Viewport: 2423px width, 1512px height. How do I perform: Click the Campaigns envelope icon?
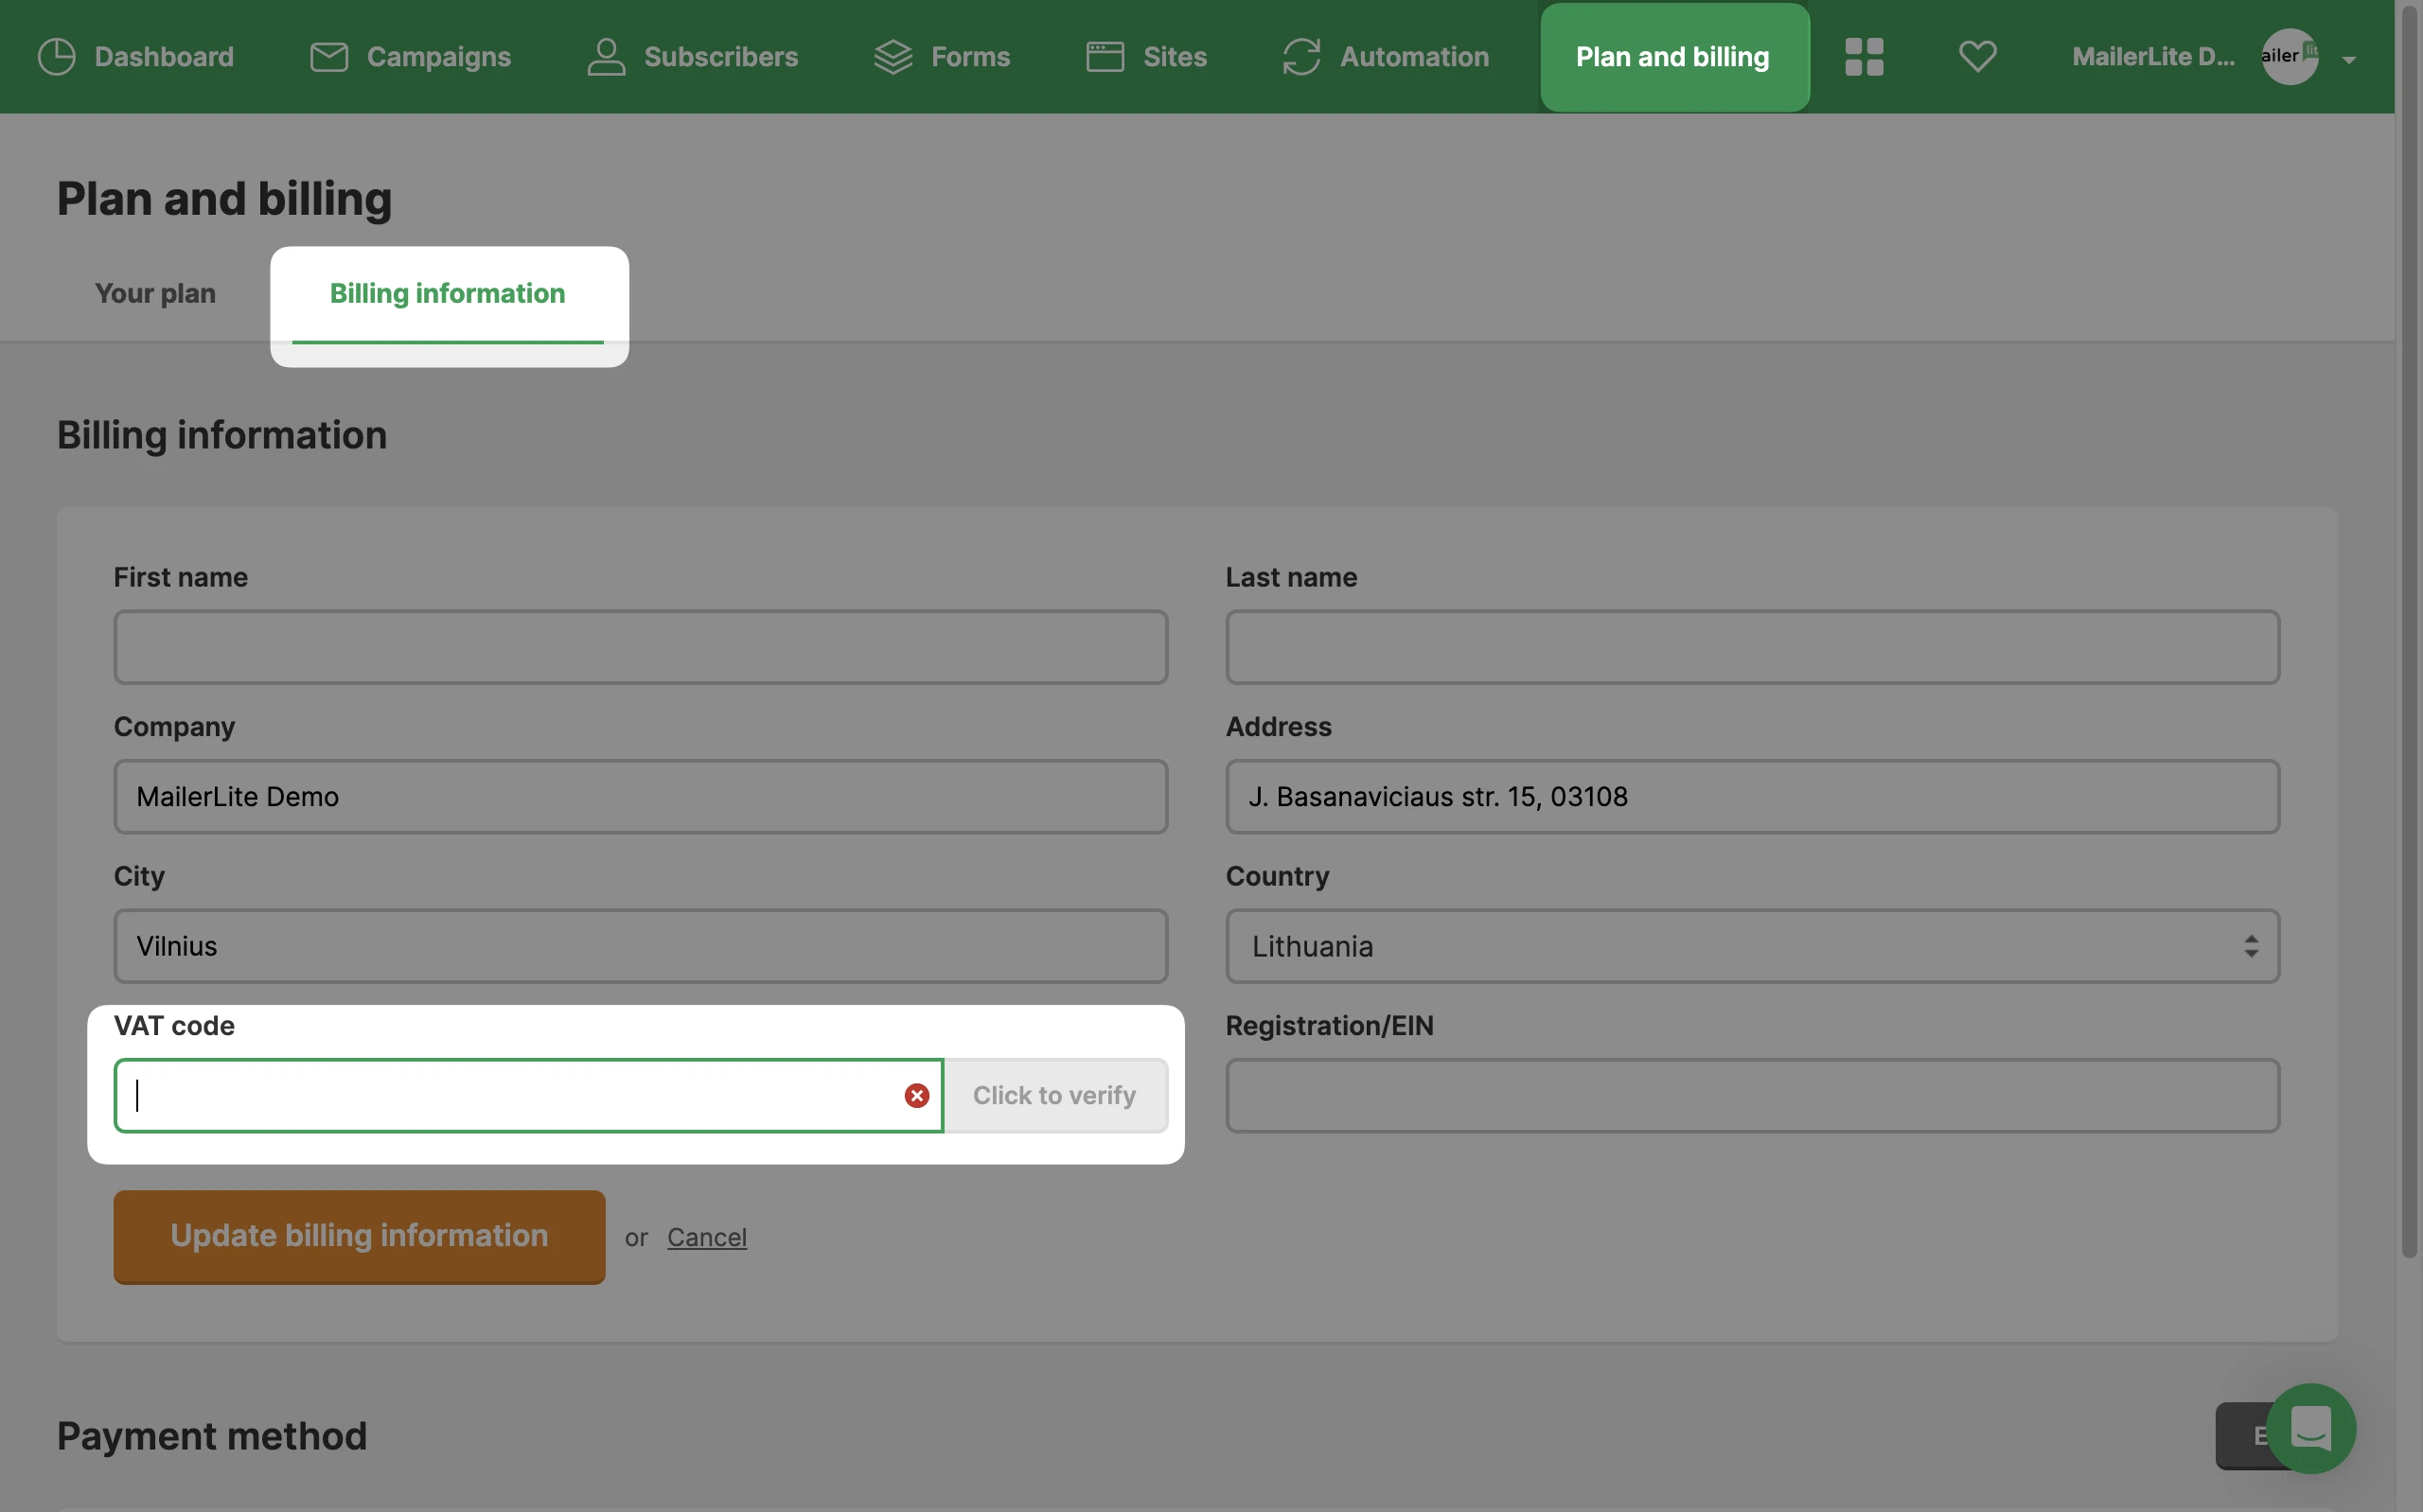328,57
